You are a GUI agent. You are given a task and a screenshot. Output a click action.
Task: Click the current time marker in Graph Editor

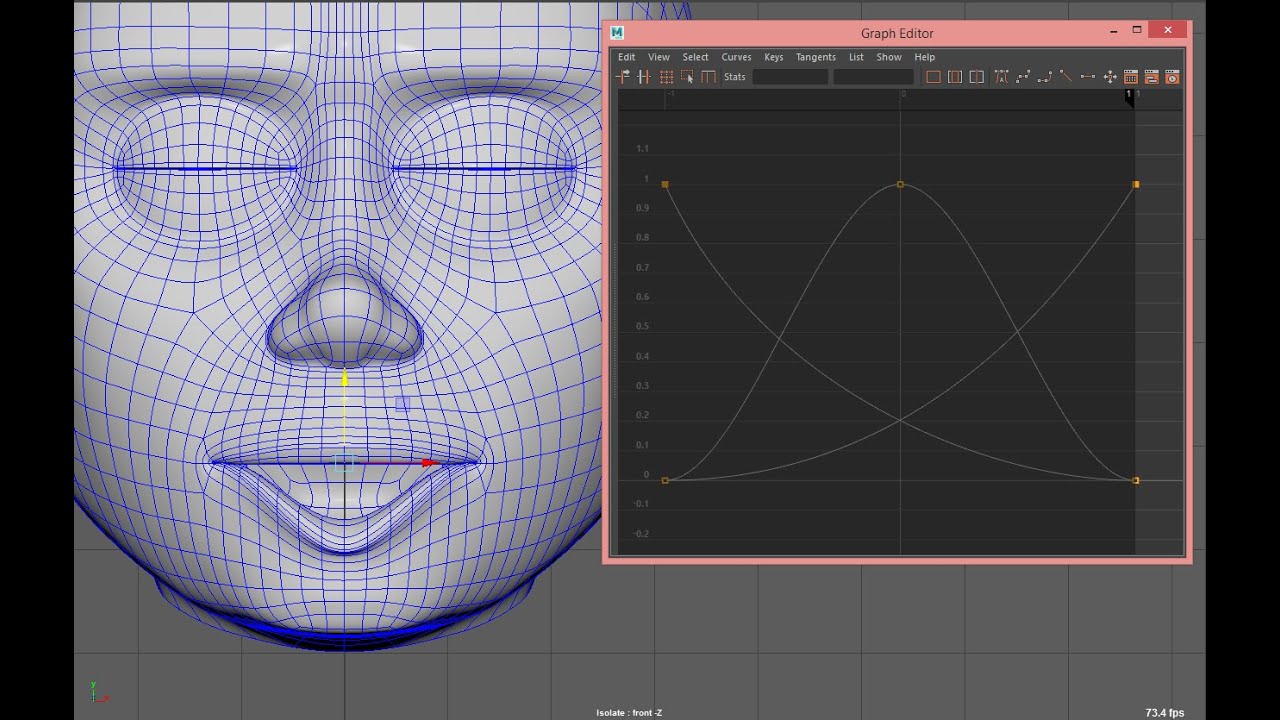click(x=1130, y=97)
